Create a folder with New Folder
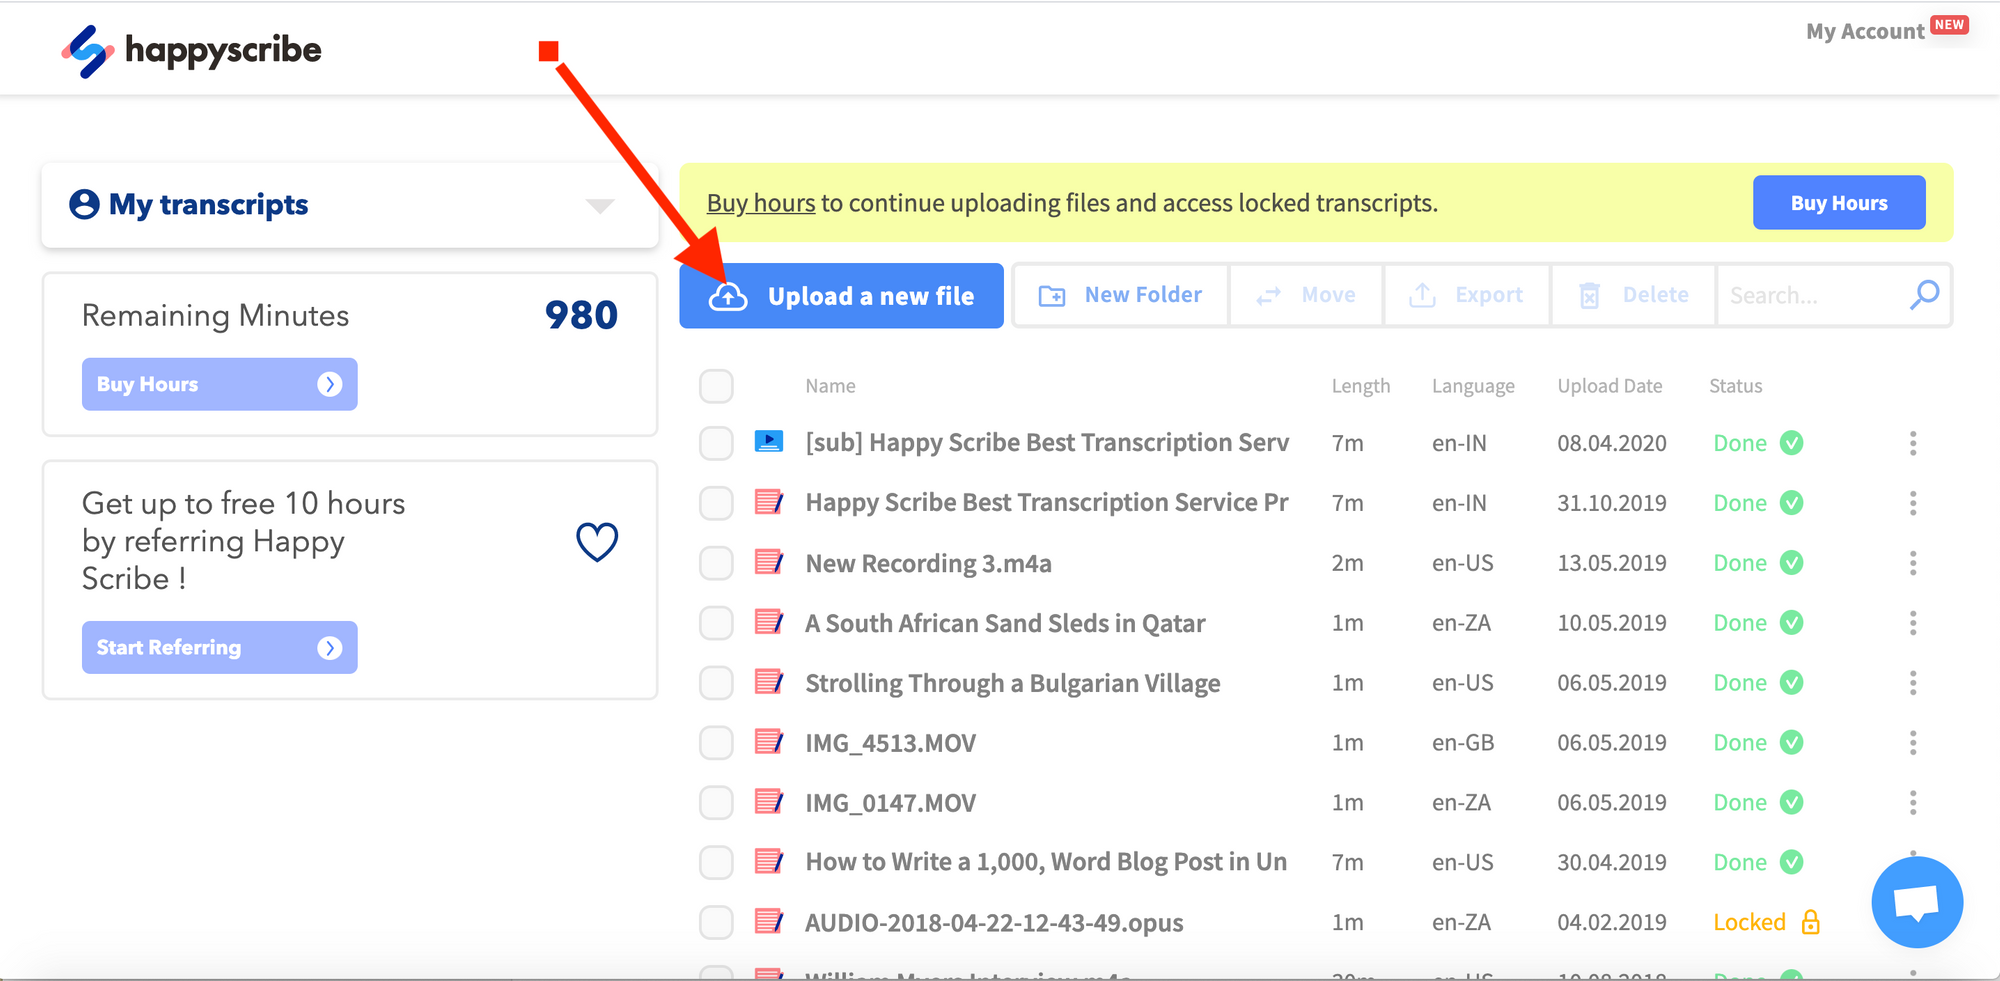Viewport: 2000px width, 981px height. 1121,295
